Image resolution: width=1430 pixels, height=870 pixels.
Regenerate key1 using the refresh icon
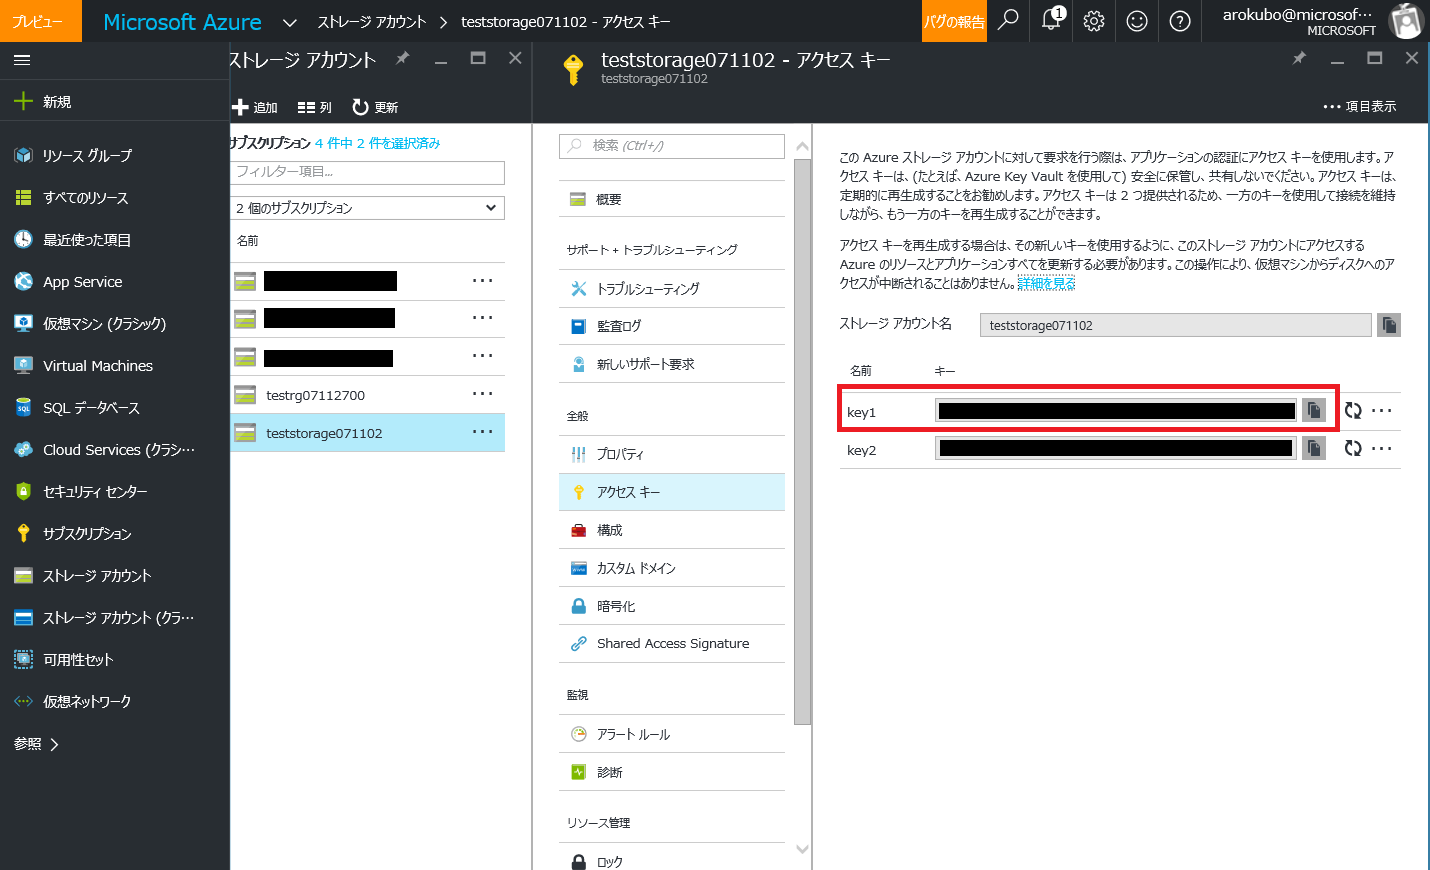[x=1353, y=410]
